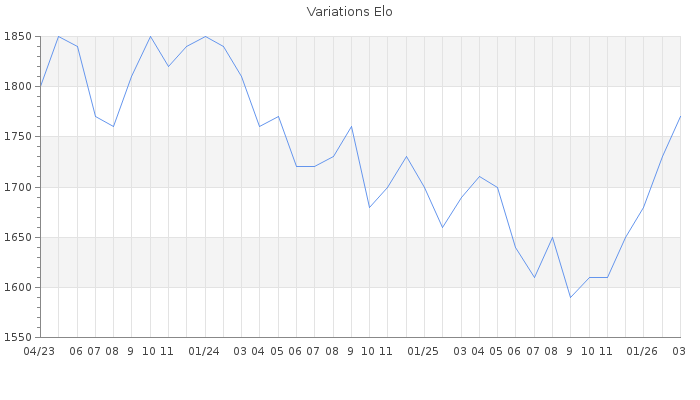This screenshot has height=400, width=700.
Task: Click the line's lowest point near 1590
Action: (570, 297)
